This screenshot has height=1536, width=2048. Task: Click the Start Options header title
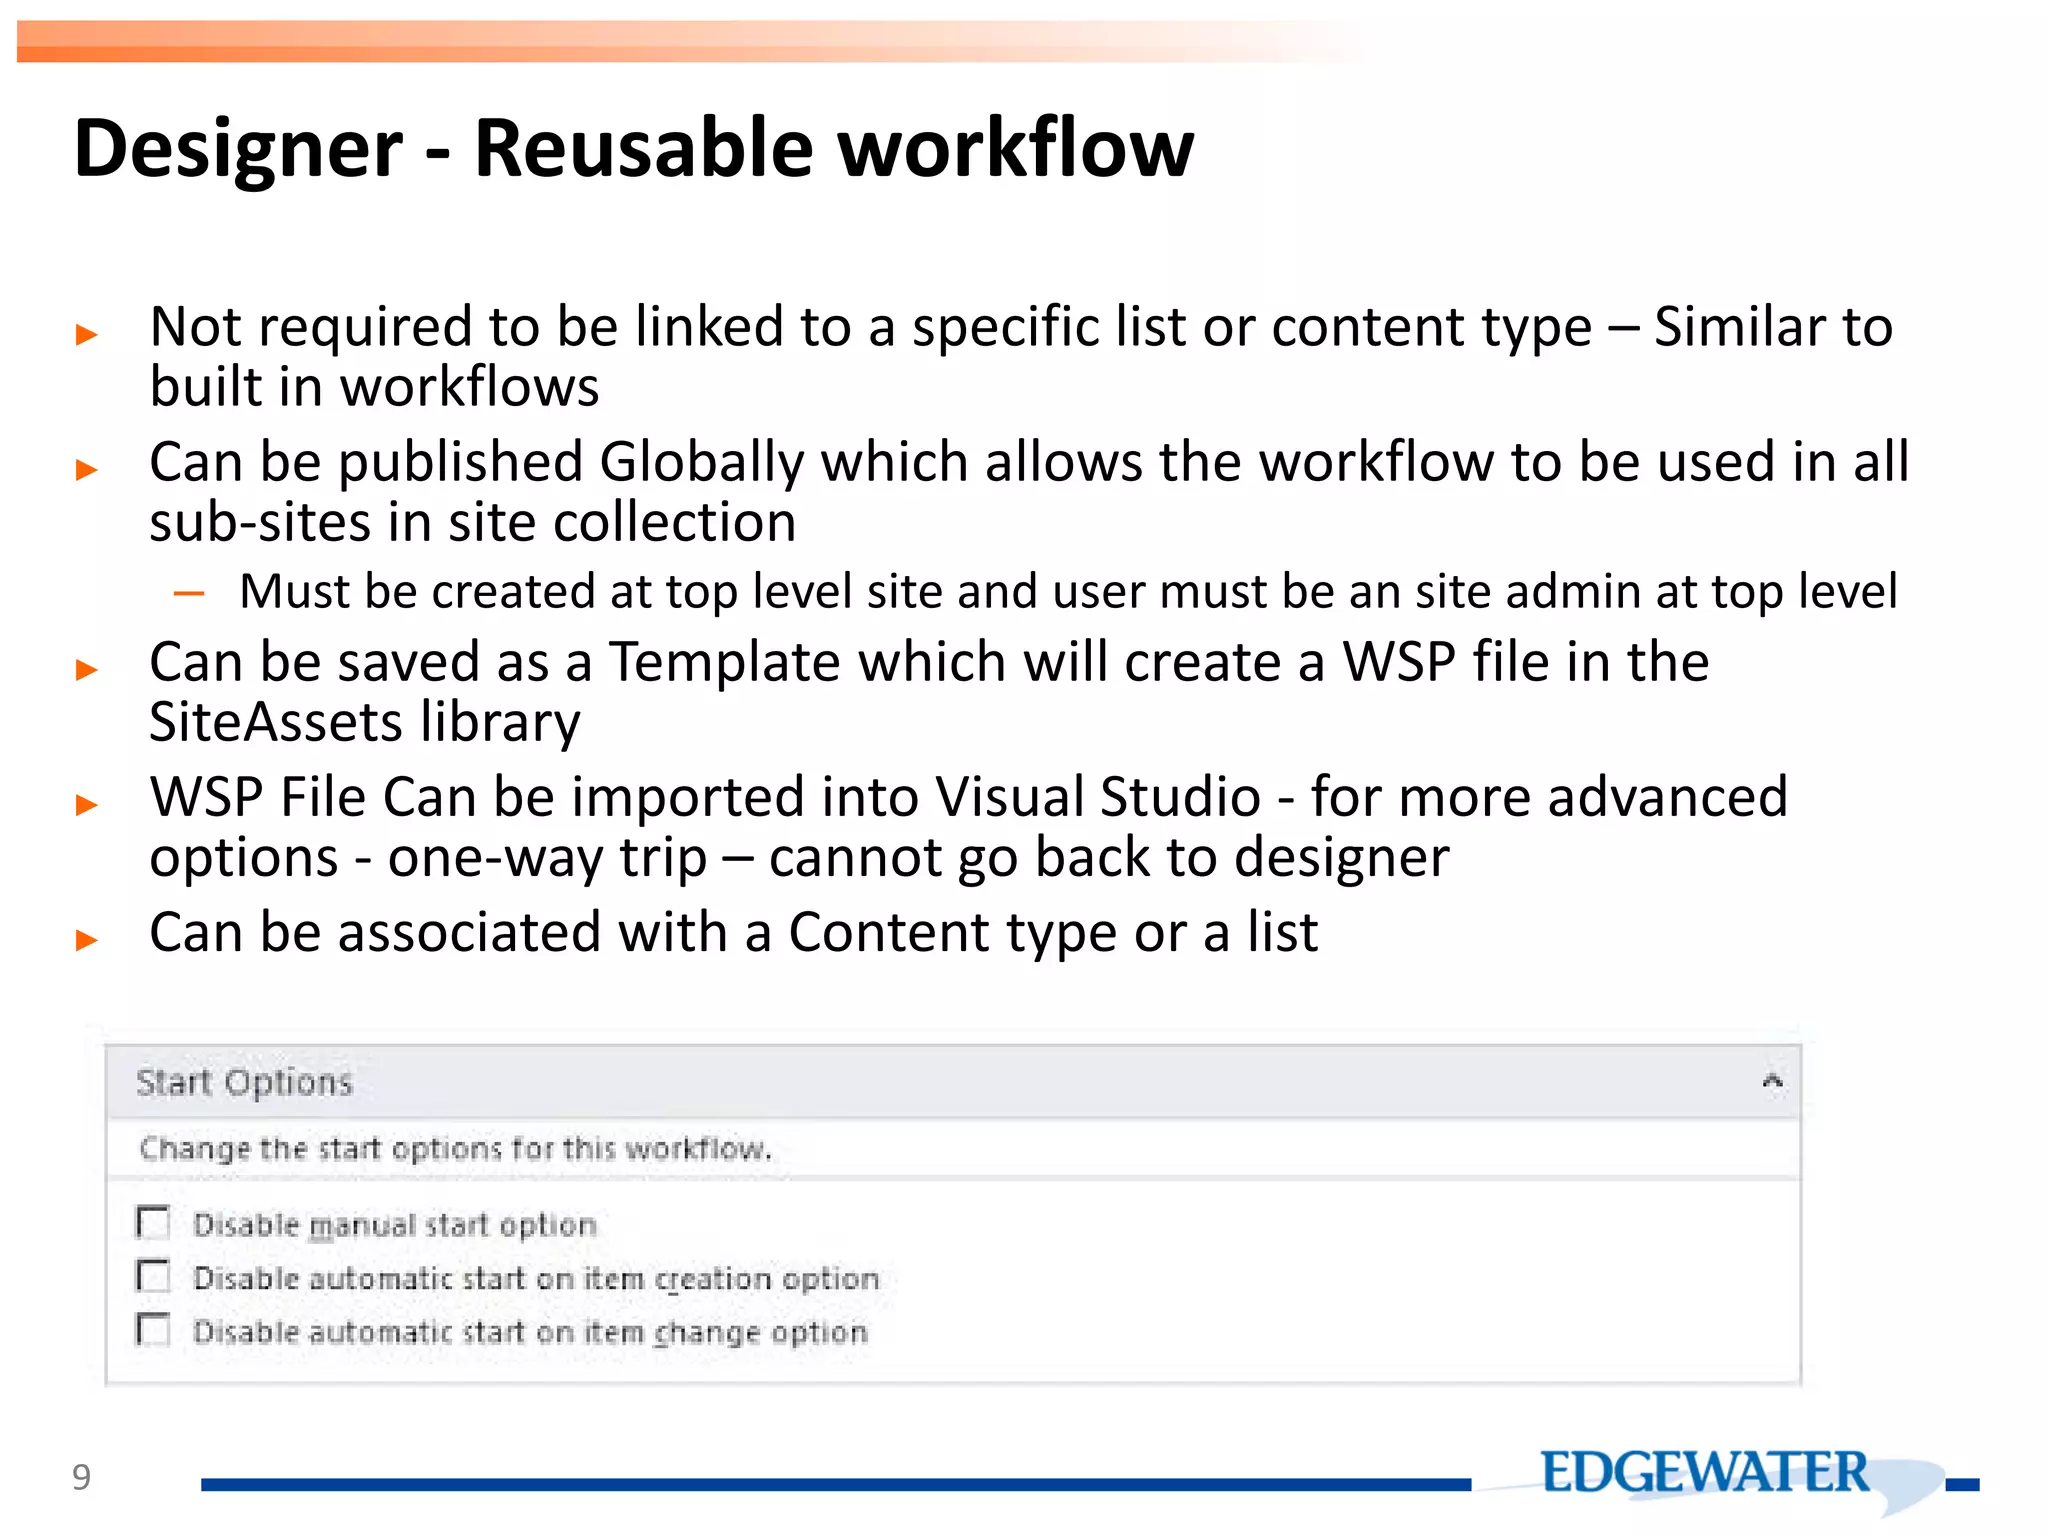[245, 1082]
